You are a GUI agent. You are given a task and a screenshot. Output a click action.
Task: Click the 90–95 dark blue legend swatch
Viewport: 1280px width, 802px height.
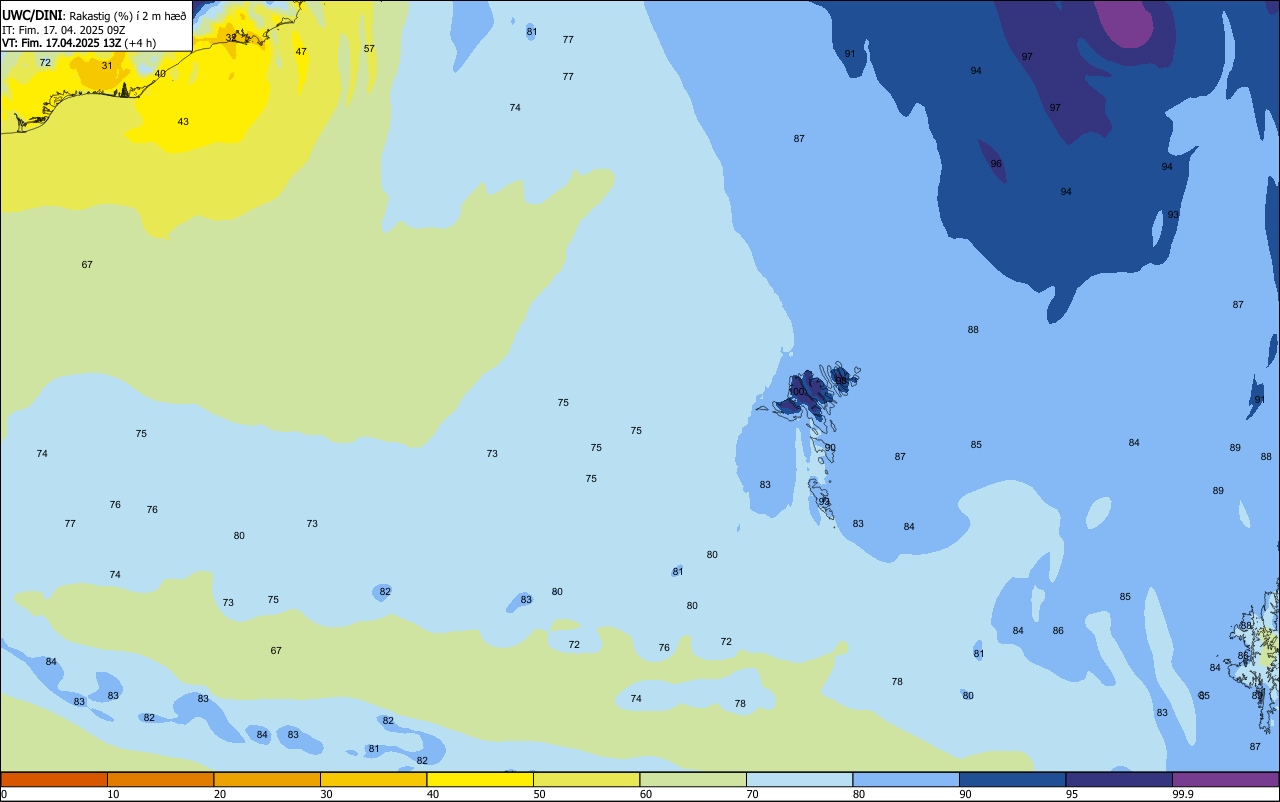[1012, 779]
